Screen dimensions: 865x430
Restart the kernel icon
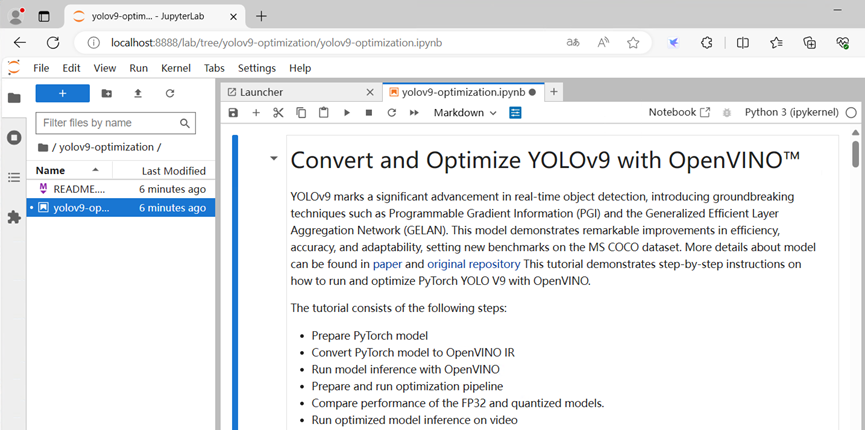click(x=392, y=113)
